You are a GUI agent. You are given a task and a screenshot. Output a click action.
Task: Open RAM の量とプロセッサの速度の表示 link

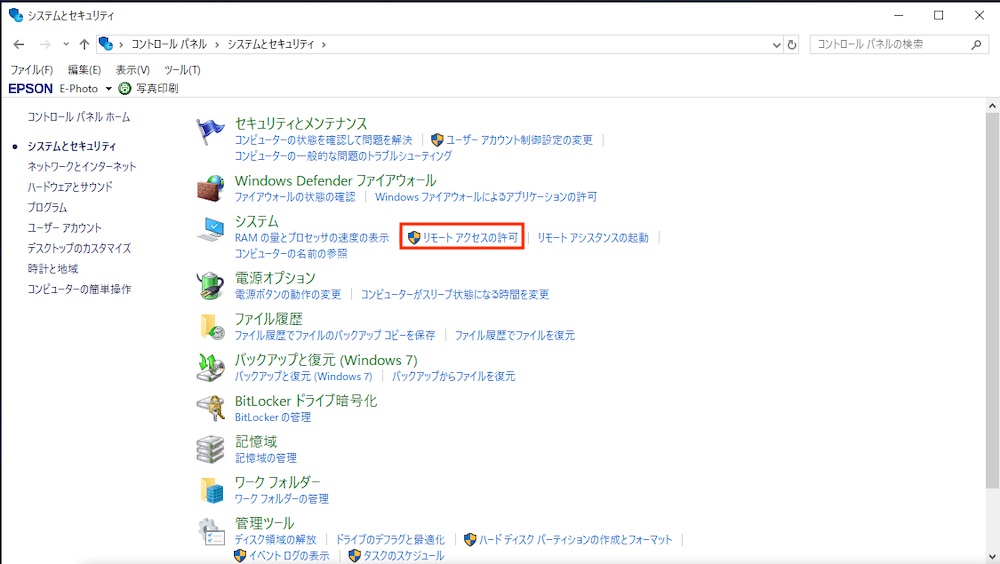tap(312, 237)
